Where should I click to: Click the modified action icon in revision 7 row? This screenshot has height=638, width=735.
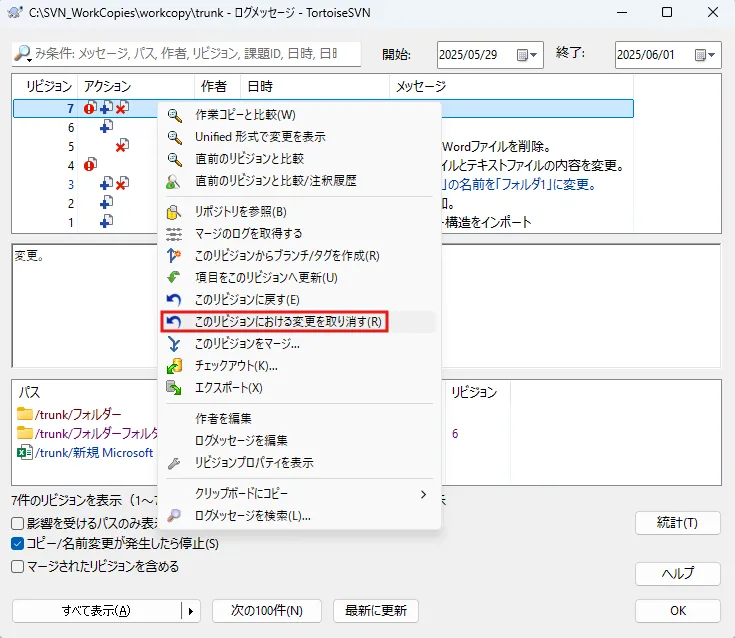(90, 108)
